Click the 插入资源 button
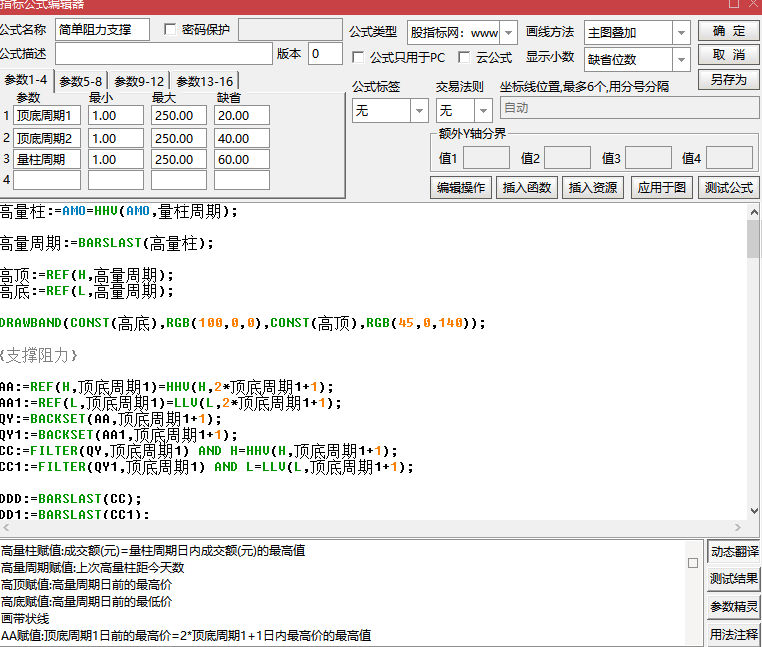This screenshot has width=762, height=647. [x=593, y=188]
